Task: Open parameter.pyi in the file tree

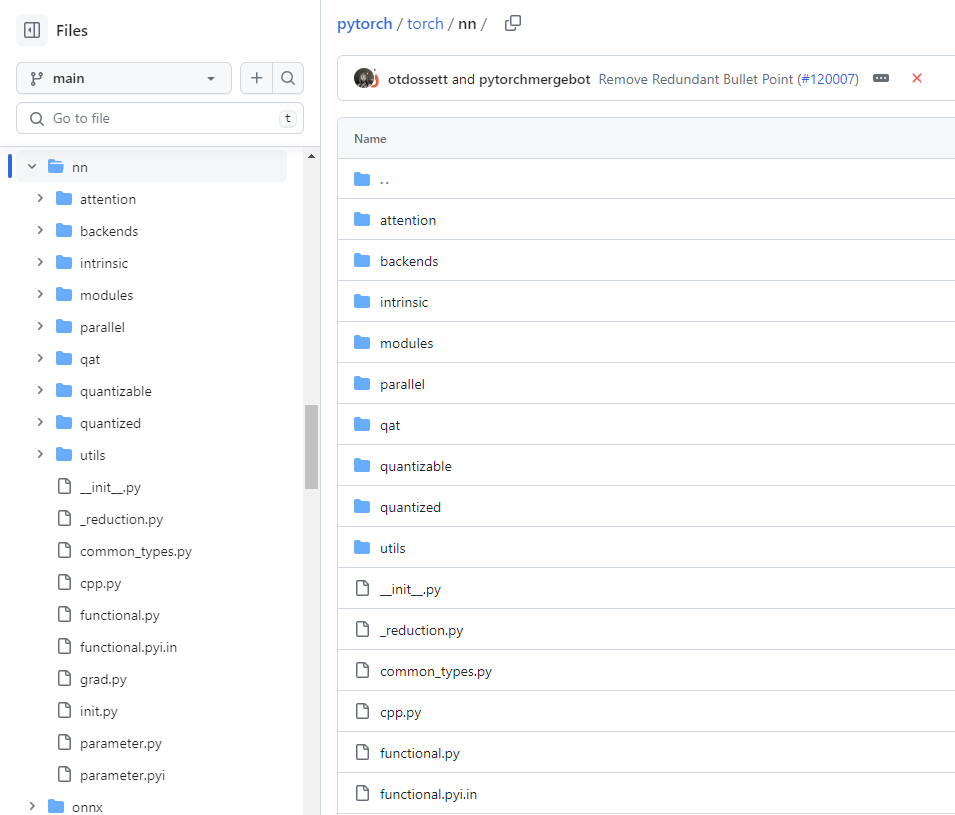Action: point(122,775)
